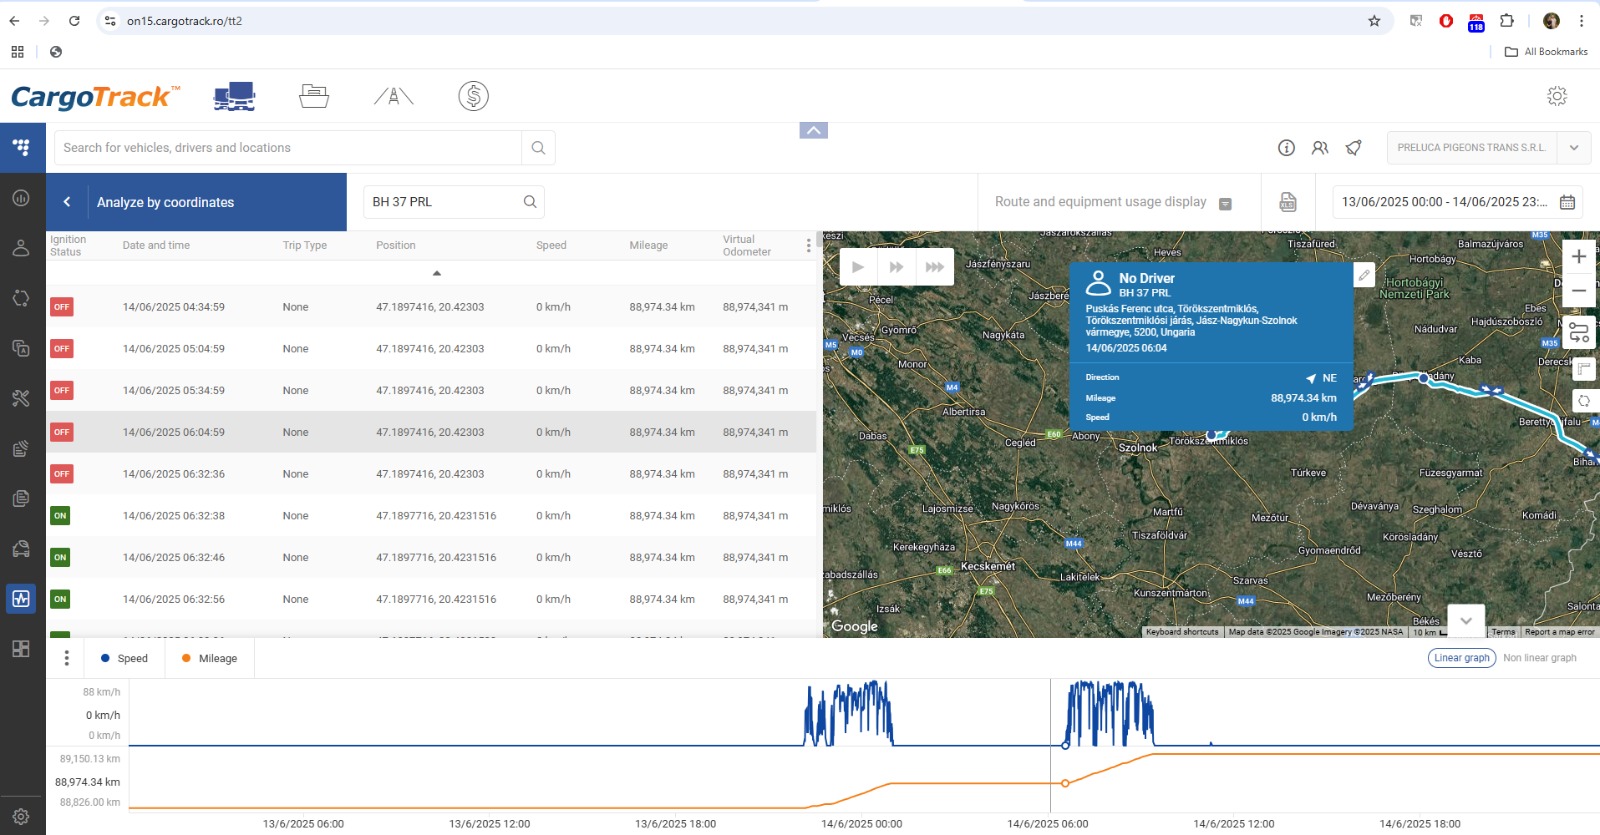Zoom out on the map
The width and height of the screenshot is (1600, 835).
coord(1578,291)
